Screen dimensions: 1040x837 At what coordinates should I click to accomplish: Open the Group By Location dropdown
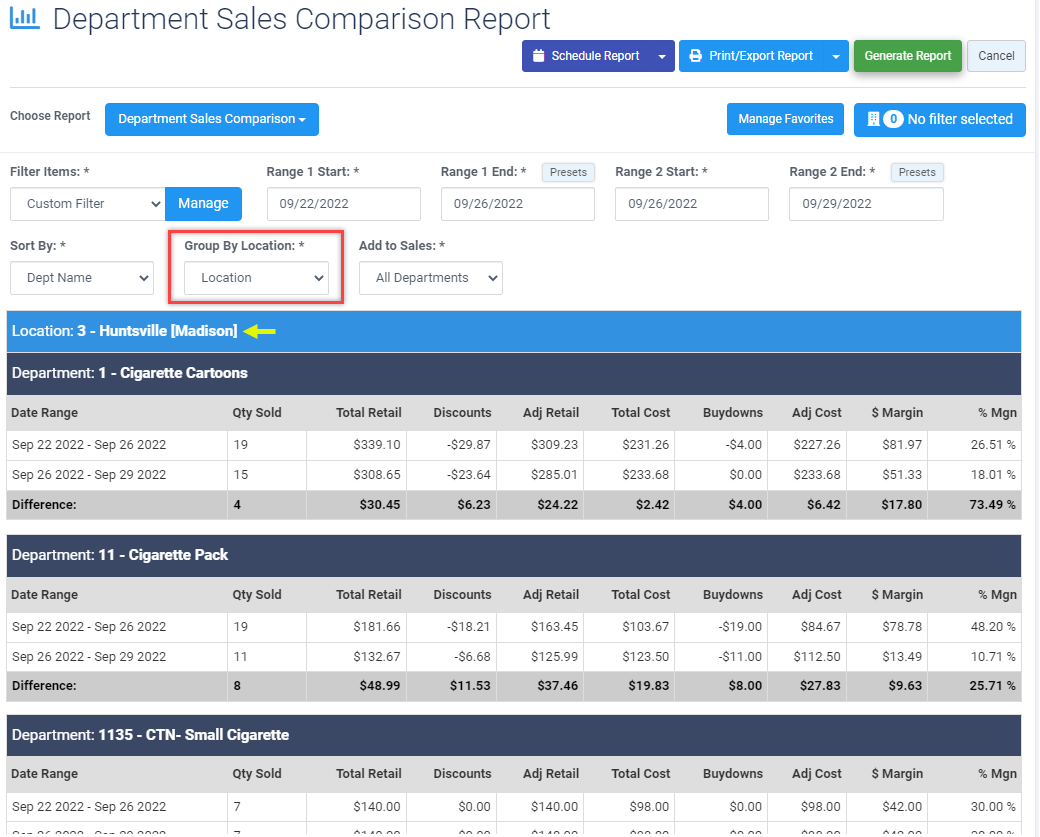coord(256,278)
